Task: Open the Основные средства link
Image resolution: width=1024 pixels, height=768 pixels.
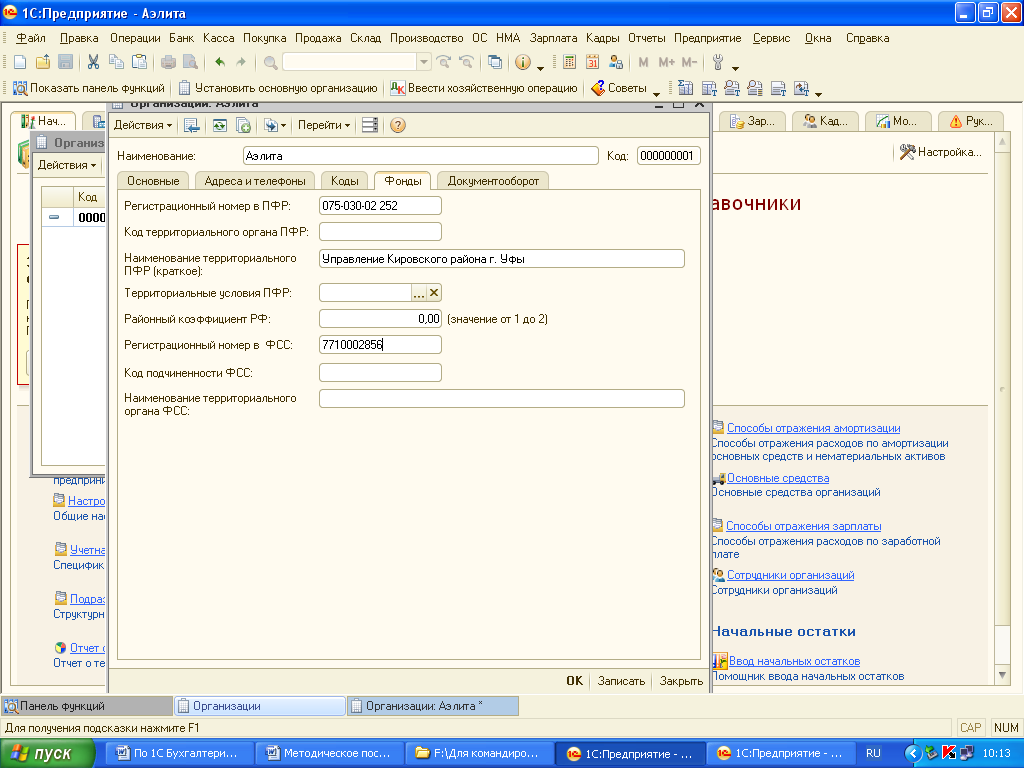Action: pyautogui.click(x=778, y=478)
